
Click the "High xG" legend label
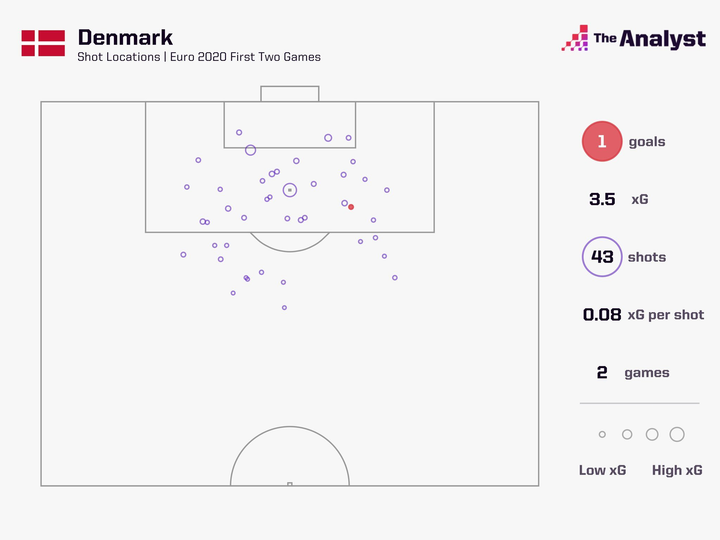click(677, 470)
